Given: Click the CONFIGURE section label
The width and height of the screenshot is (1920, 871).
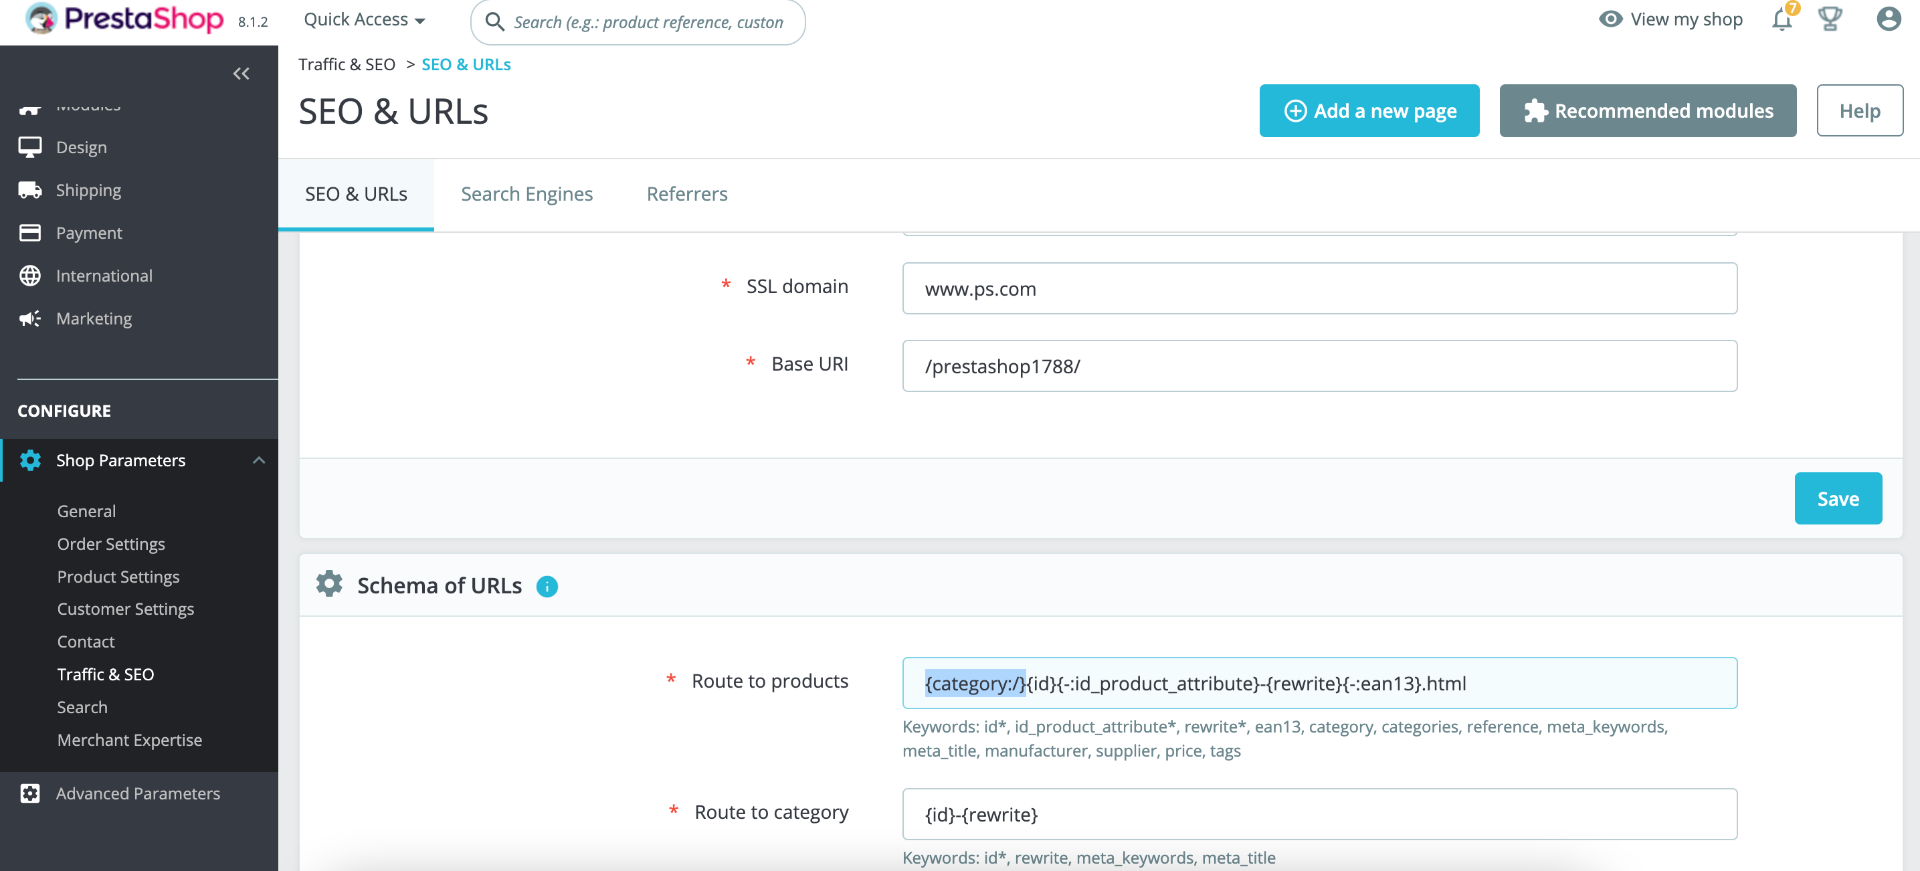Looking at the screenshot, I should click(x=64, y=411).
